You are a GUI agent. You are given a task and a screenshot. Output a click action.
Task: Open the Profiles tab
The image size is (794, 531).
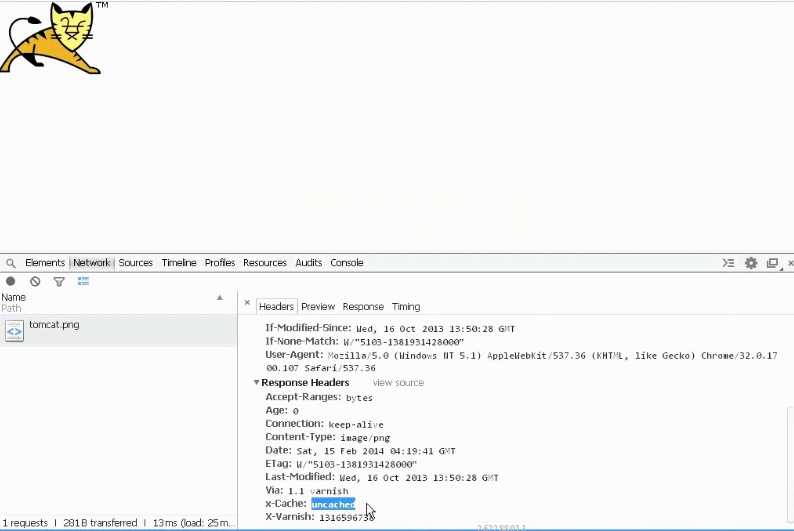tap(220, 263)
